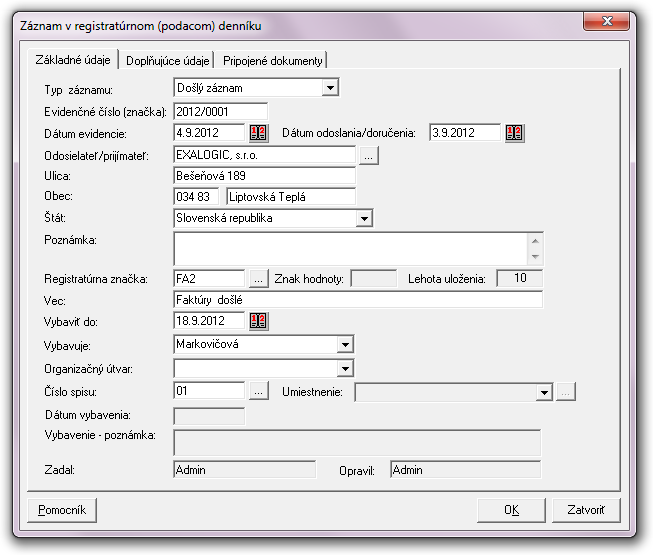This screenshot has height=555, width=653.
Task: Browse Registratúrna značka with ellipsis button
Action: (x=259, y=277)
